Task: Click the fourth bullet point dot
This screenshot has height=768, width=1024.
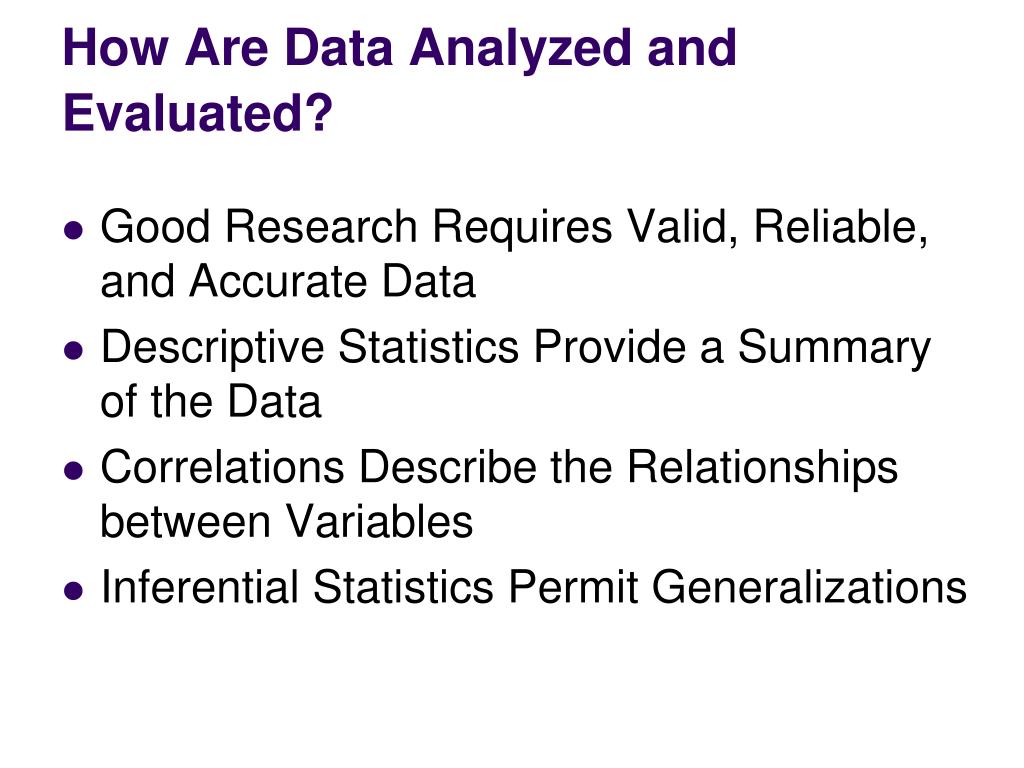Action: coord(74,590)
